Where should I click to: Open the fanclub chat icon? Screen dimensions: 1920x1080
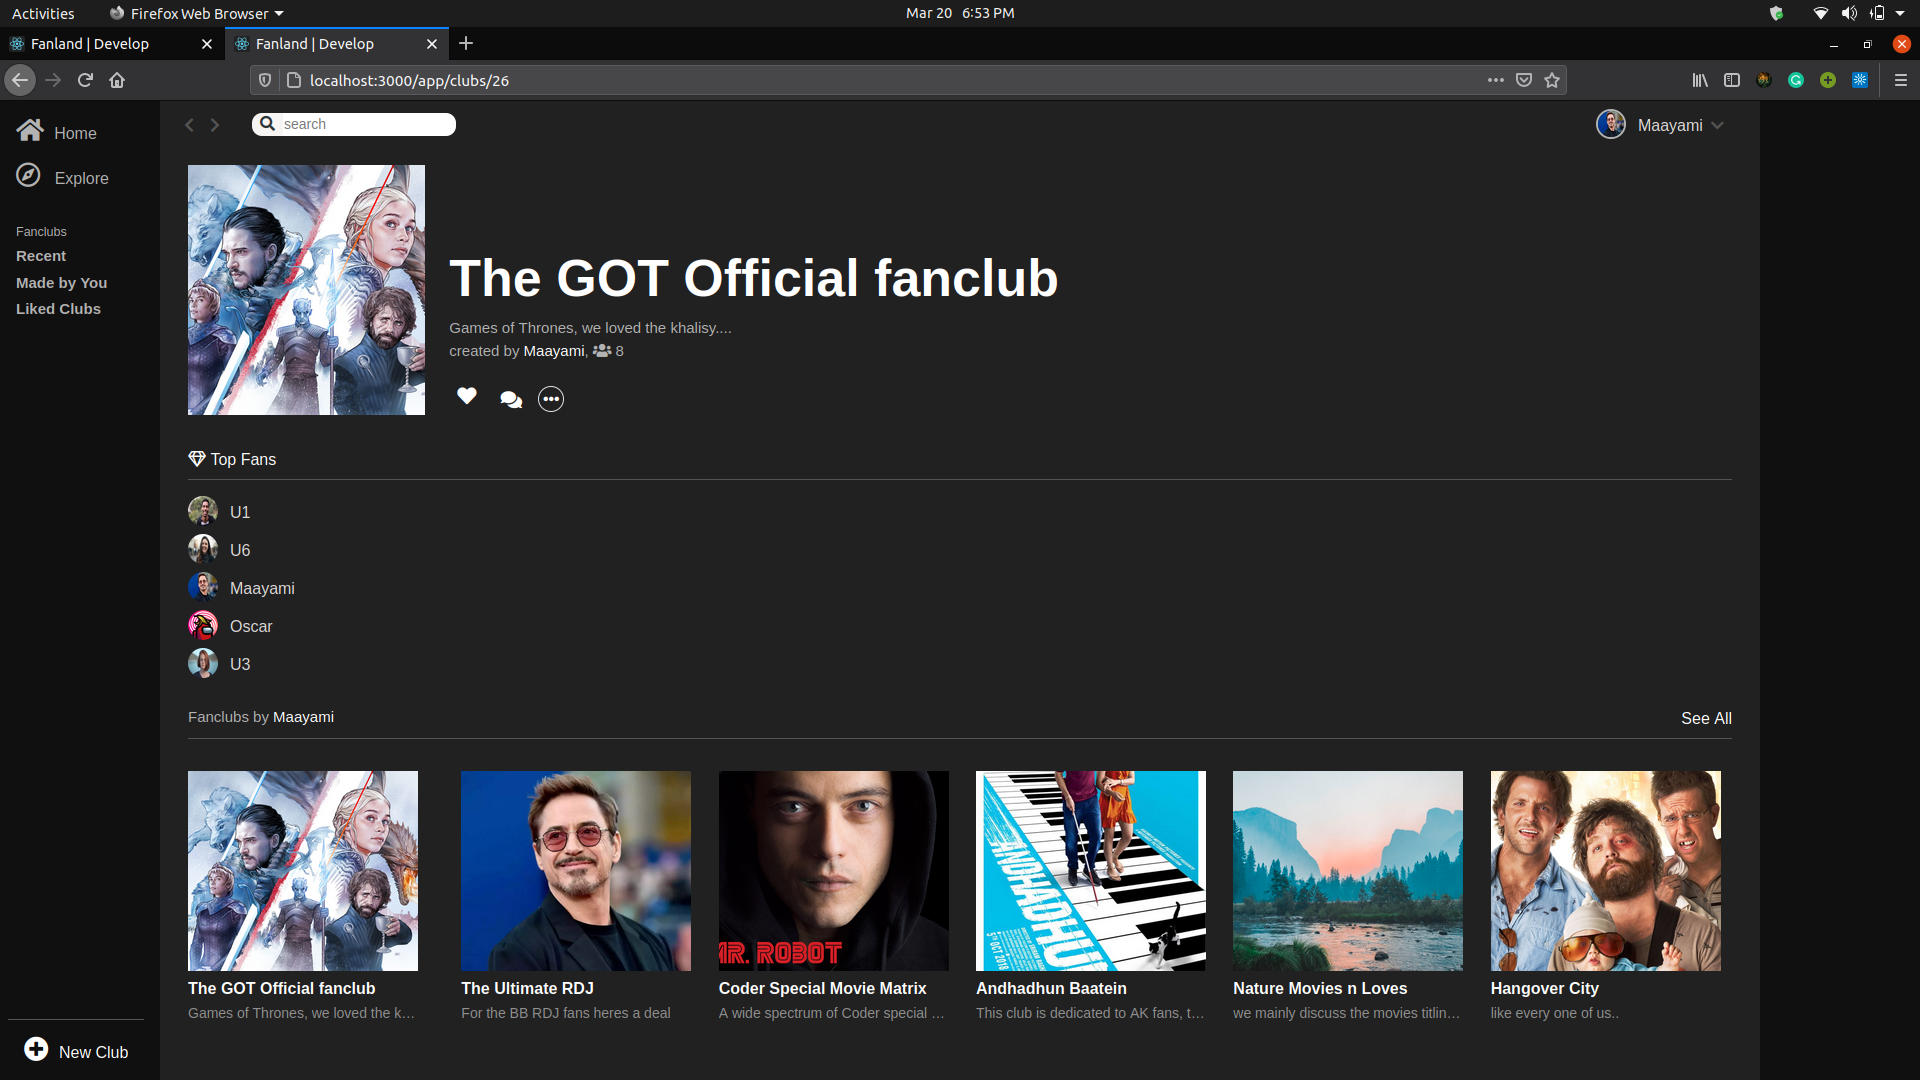coord(510,398)
